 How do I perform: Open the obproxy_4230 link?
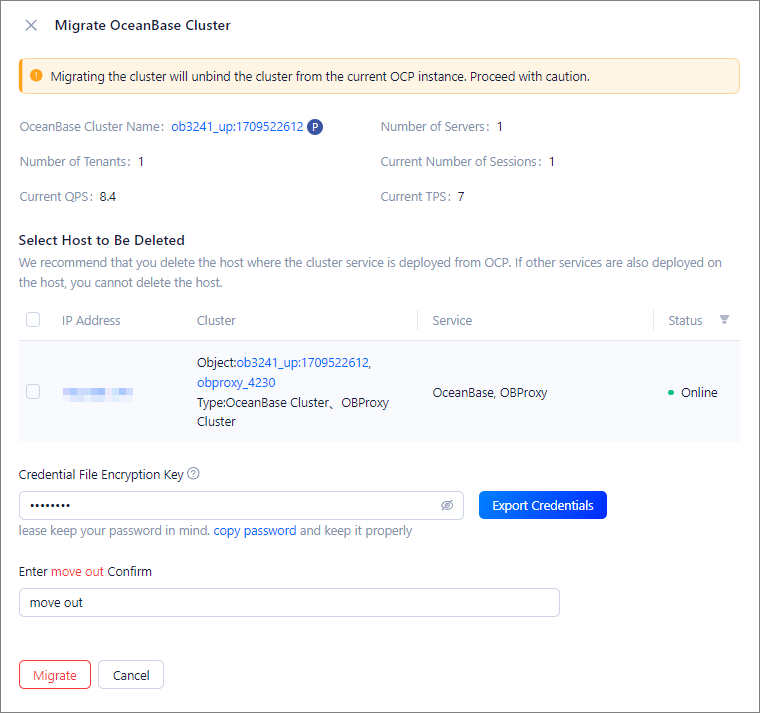(x=236, y=382)
